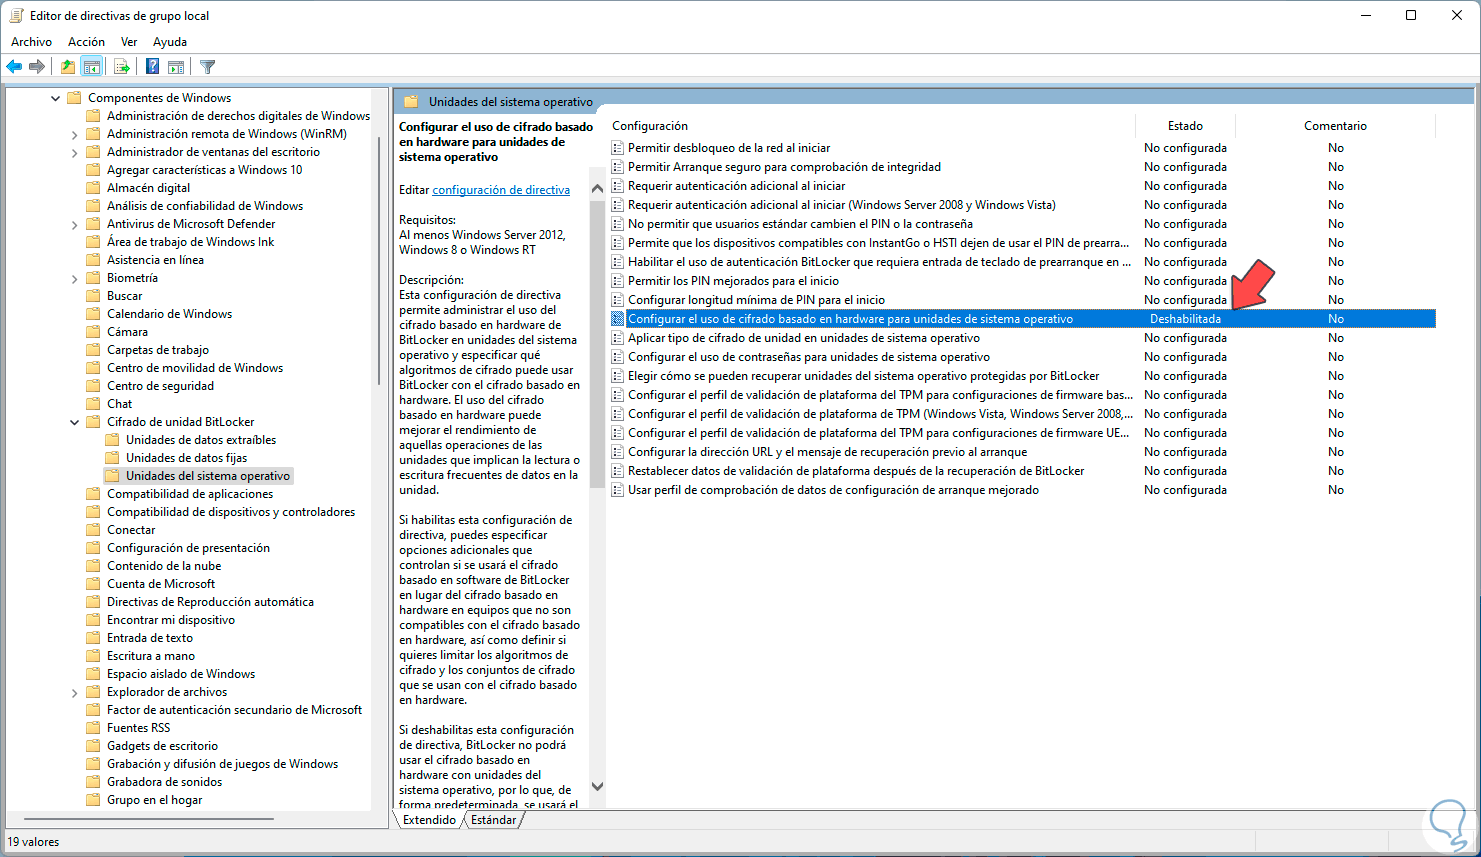Open the Archivo menu
This screenshot has width=1481, height=857.
31,42
